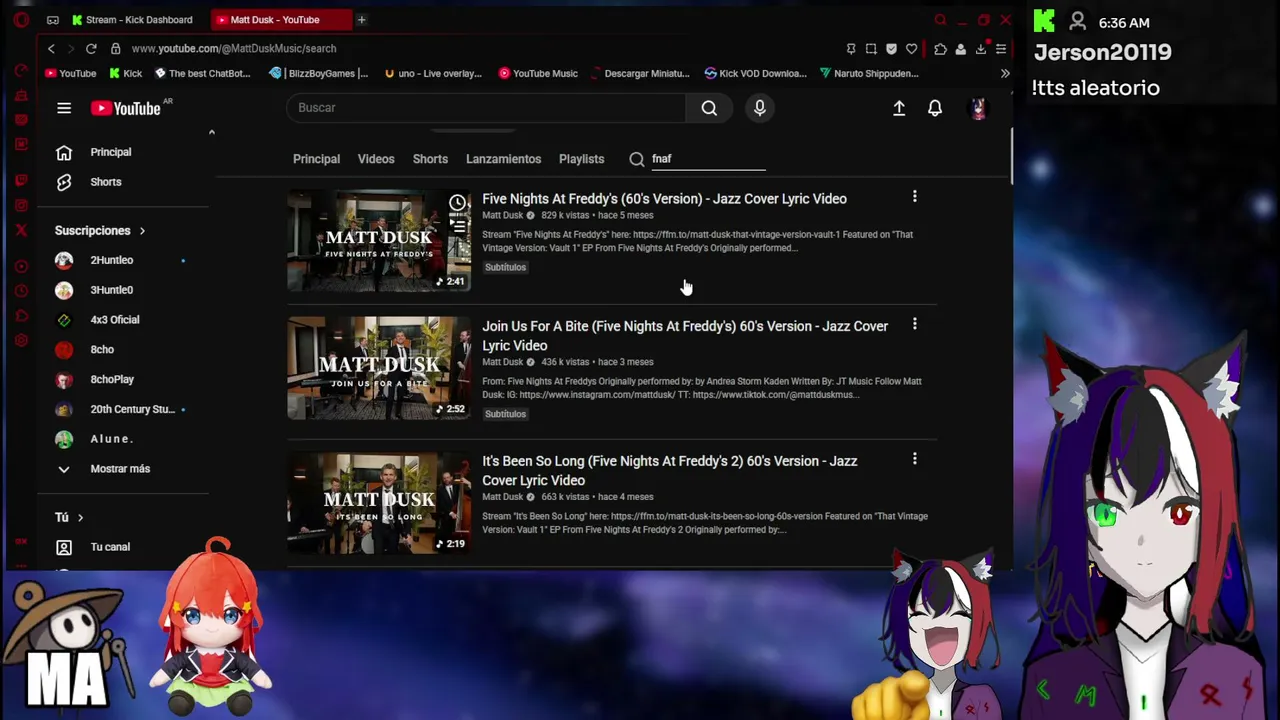Open the YouTube guide hamburger menu
1280x720 pixels.
tap(64, 108)
